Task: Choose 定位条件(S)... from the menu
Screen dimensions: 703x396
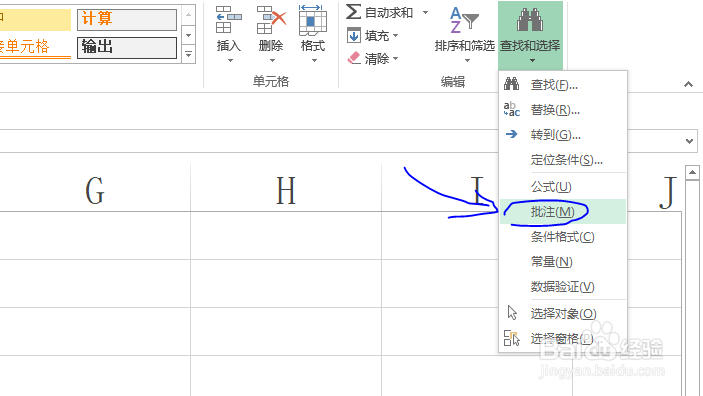Action: point(563,160)
